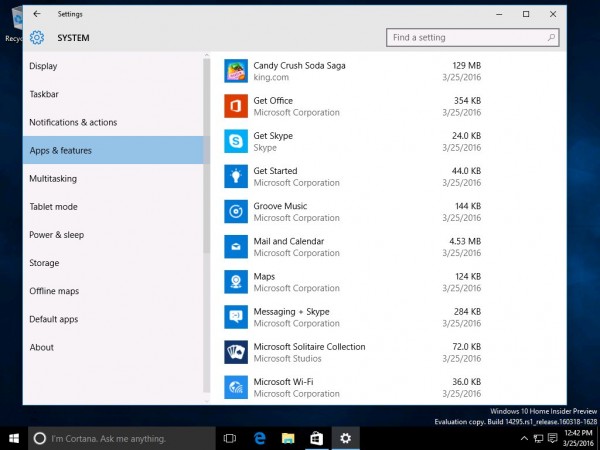The image size is (600, 450).
Task: Click the king.com publisher text
Action: [271, 77]
